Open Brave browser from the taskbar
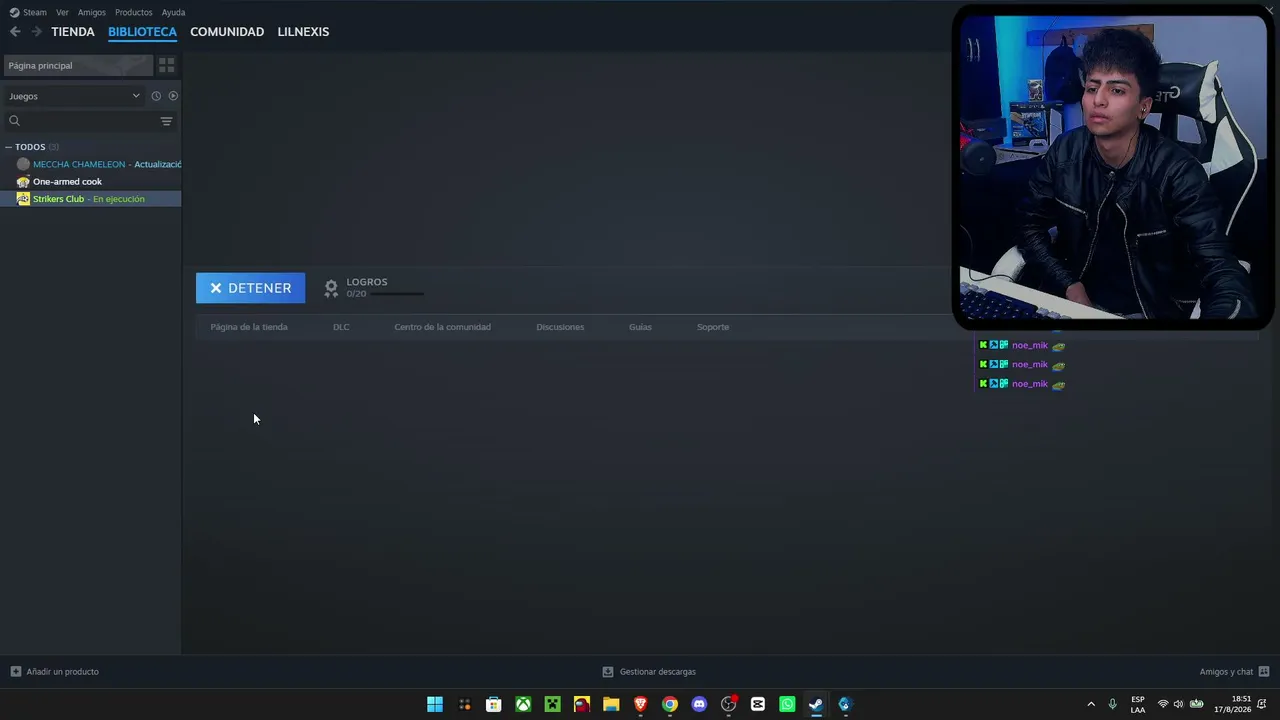Image resolution: width=1280 pixels, height=720 pixels. point(640,704)
